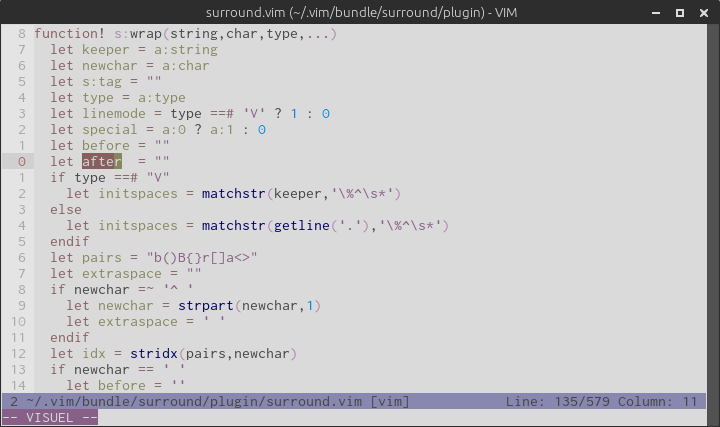
Task: Click 'if newchar =~' line
Action: coord(122,290)
